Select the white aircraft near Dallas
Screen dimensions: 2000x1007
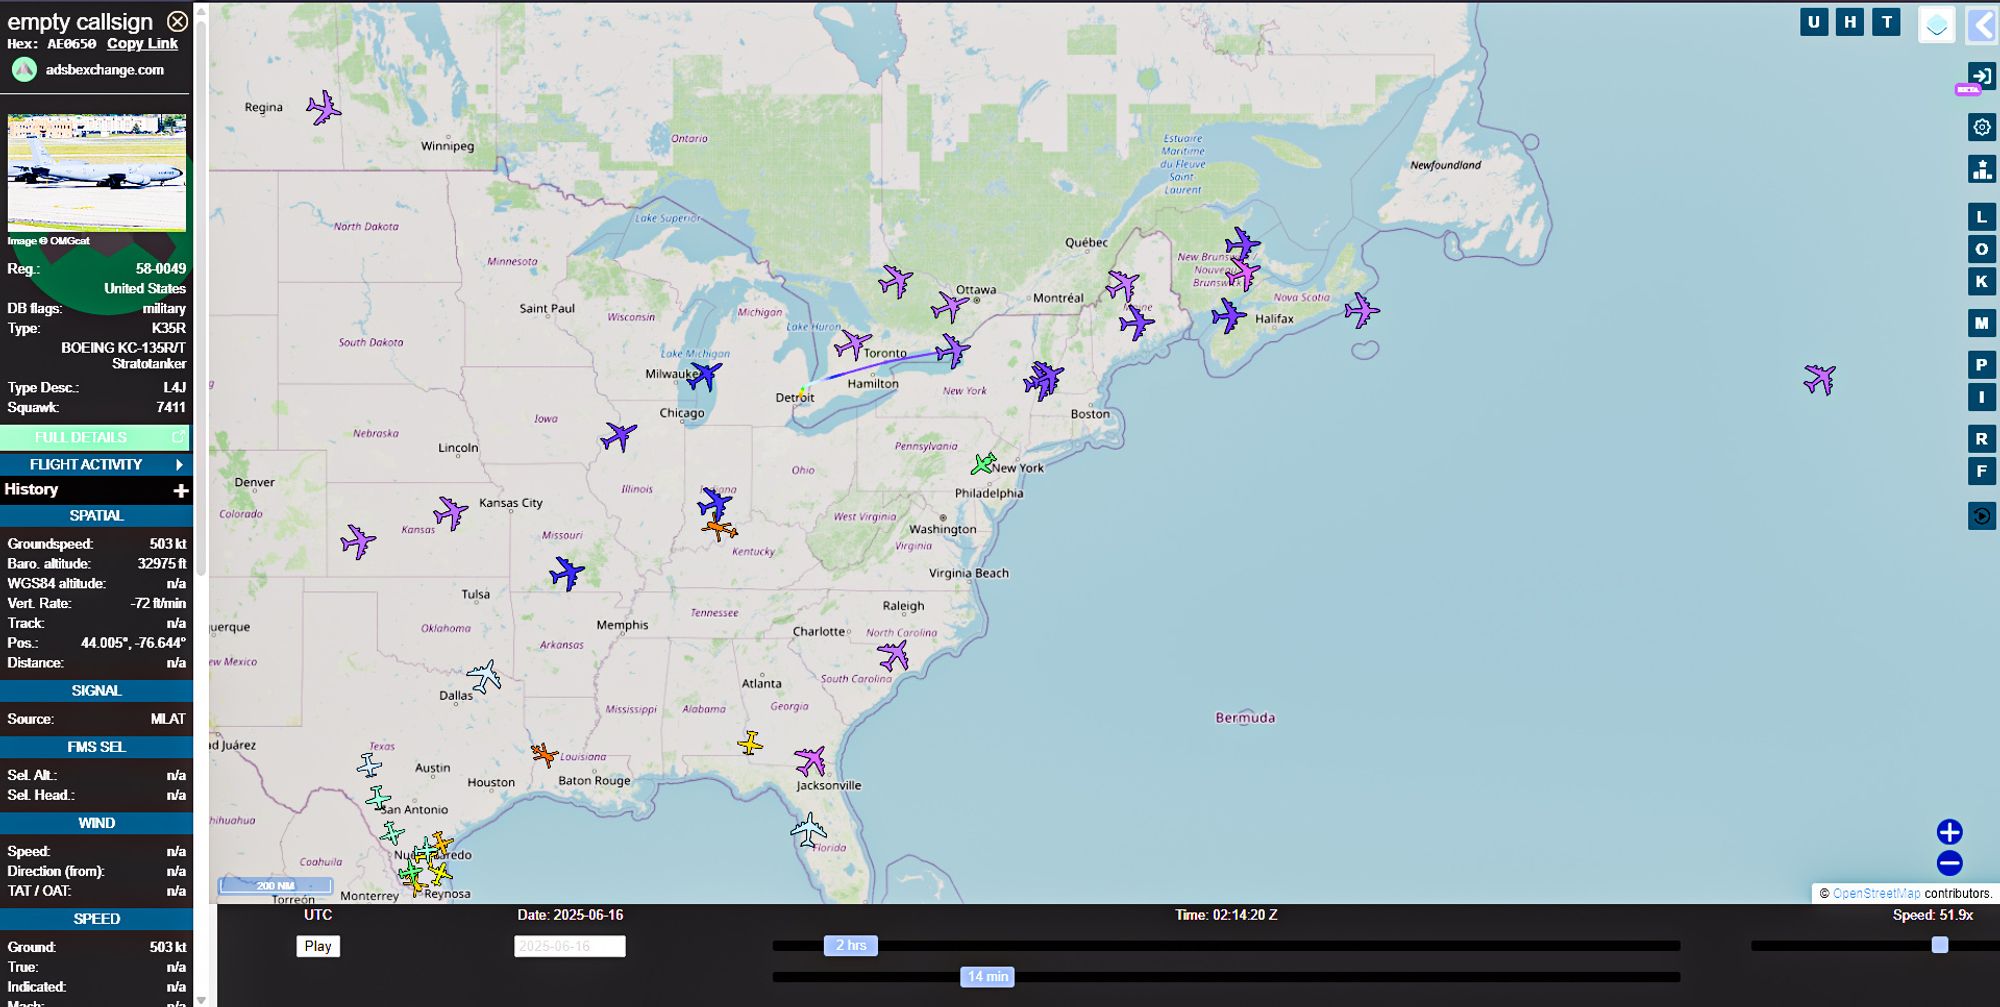point(484,677)
